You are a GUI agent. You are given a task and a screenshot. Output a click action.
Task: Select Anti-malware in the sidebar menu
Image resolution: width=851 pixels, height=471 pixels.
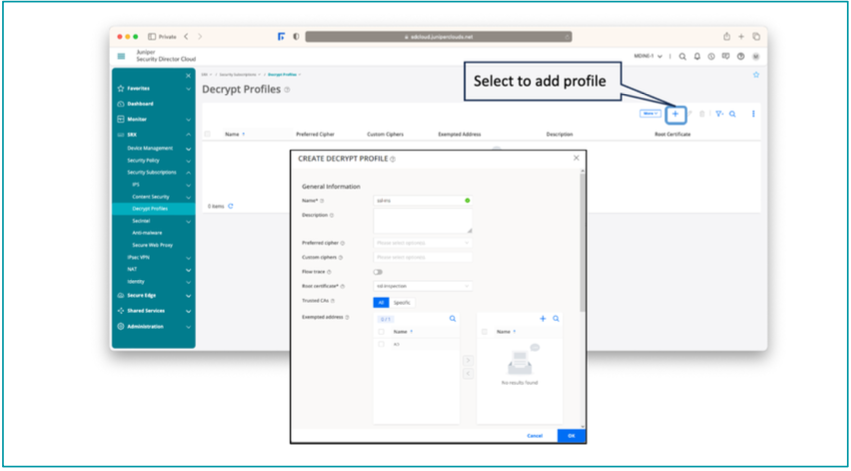click(x=147, y=232)
